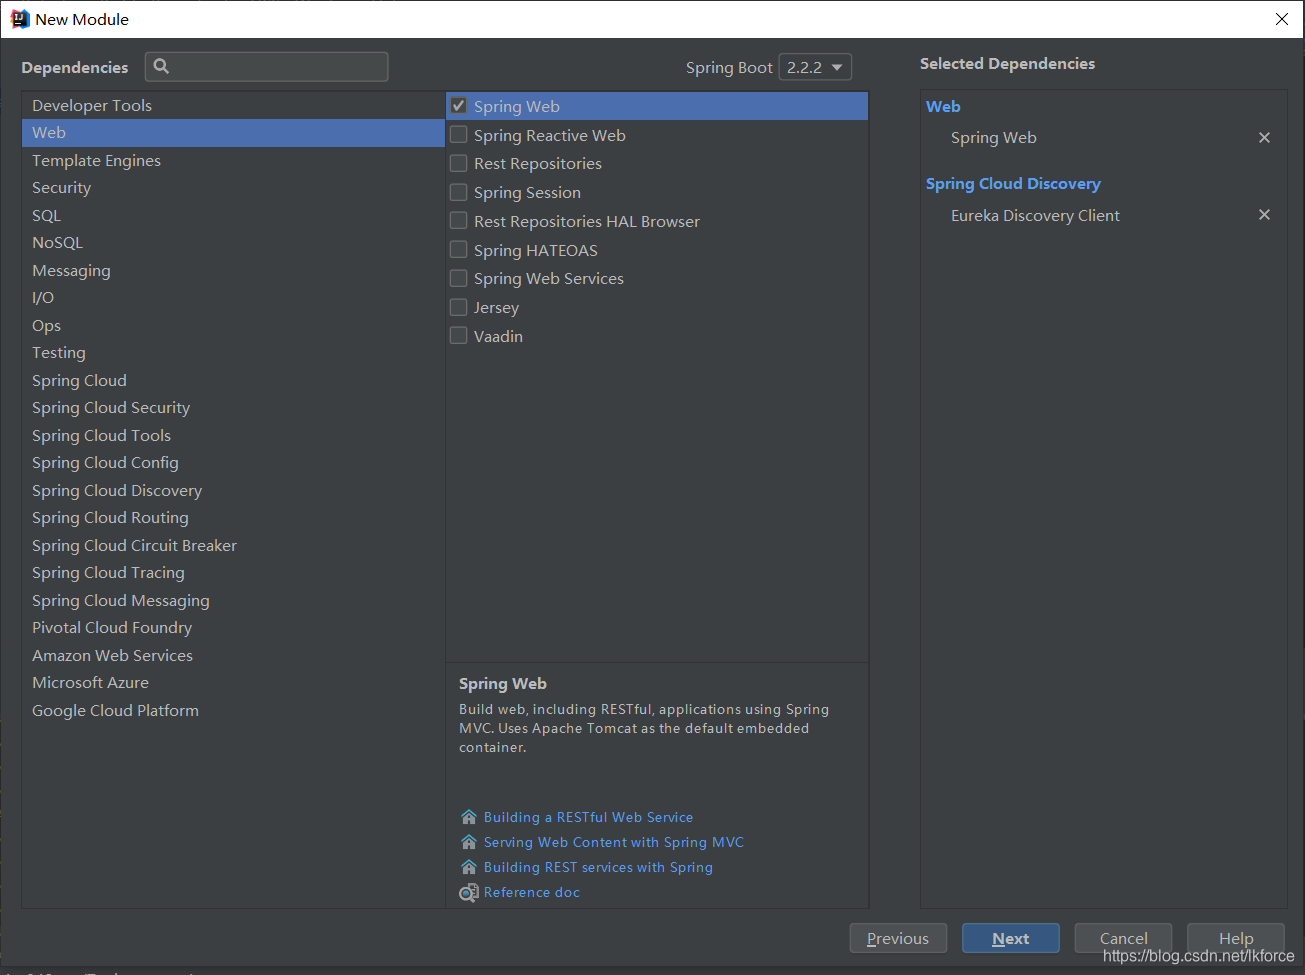Open the Spring Boot version dropdown

tap(815, 67)
